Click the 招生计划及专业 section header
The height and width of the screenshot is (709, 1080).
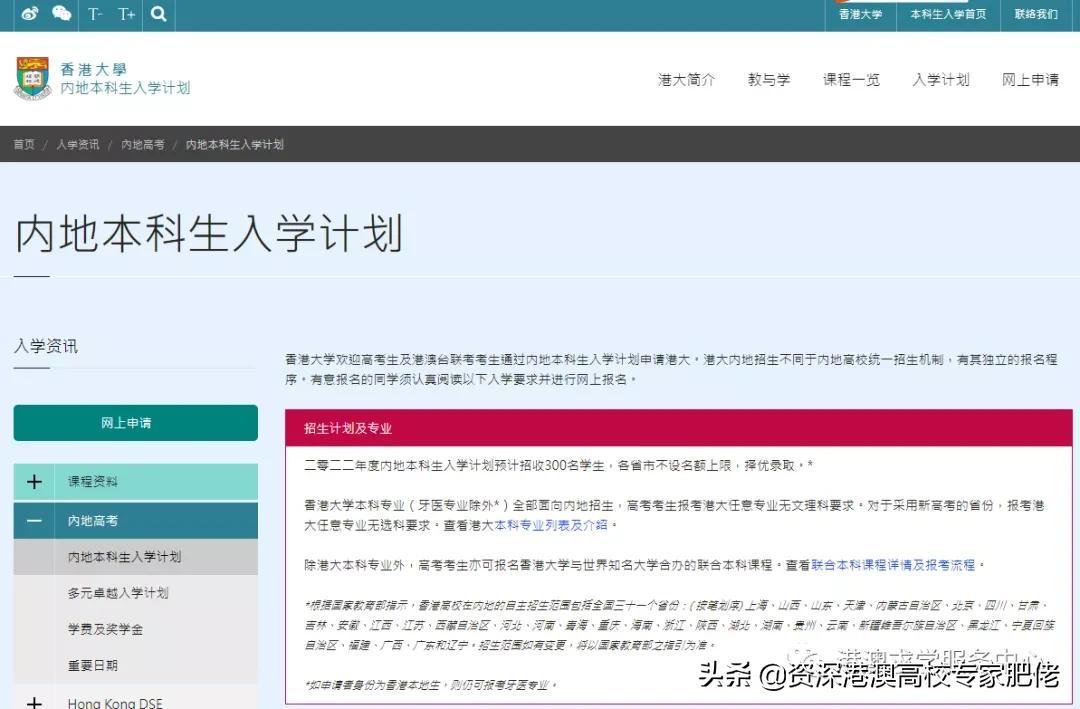click(678, 428)
